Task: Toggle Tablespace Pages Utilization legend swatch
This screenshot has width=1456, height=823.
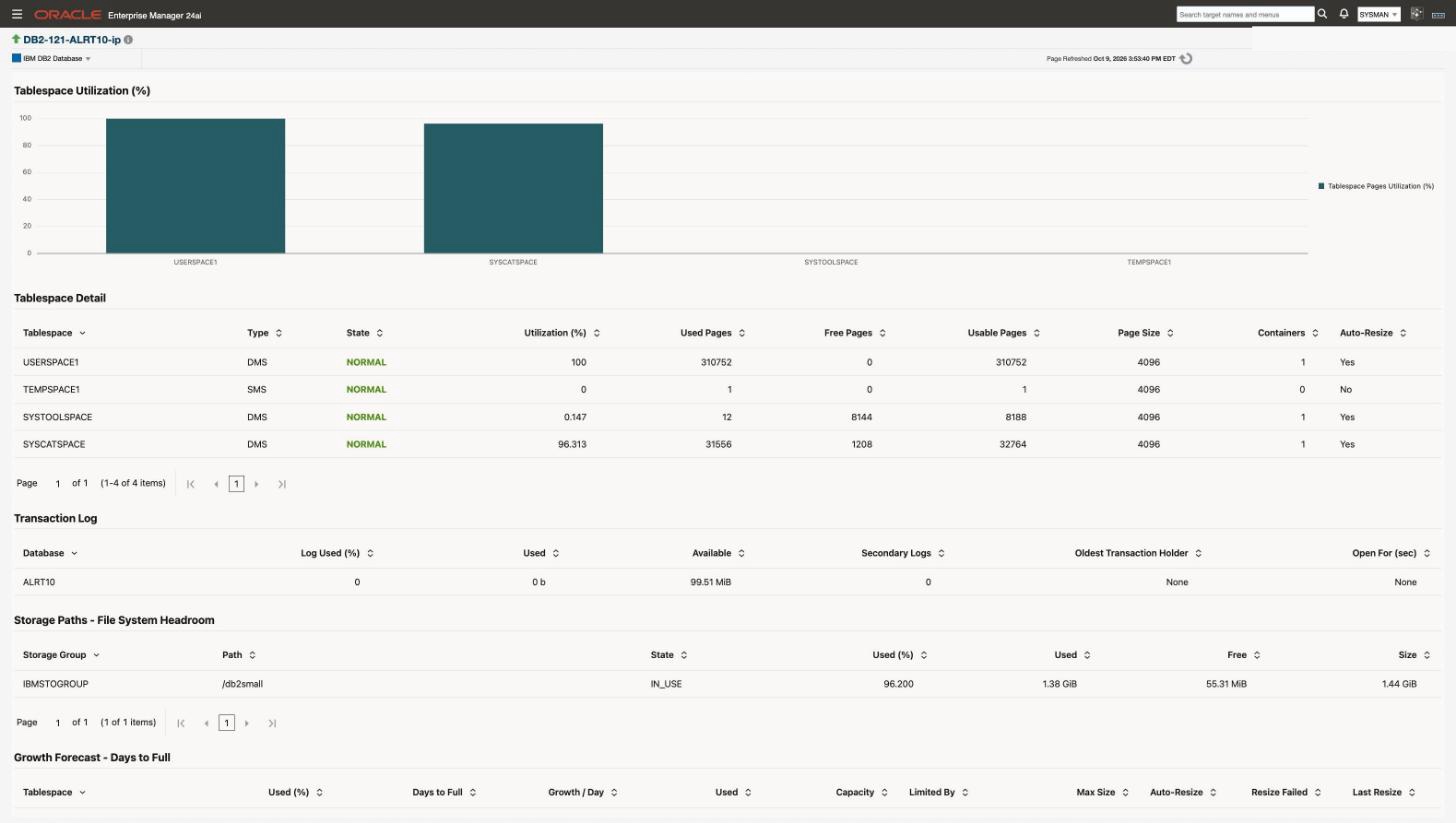Action: 1321,186
